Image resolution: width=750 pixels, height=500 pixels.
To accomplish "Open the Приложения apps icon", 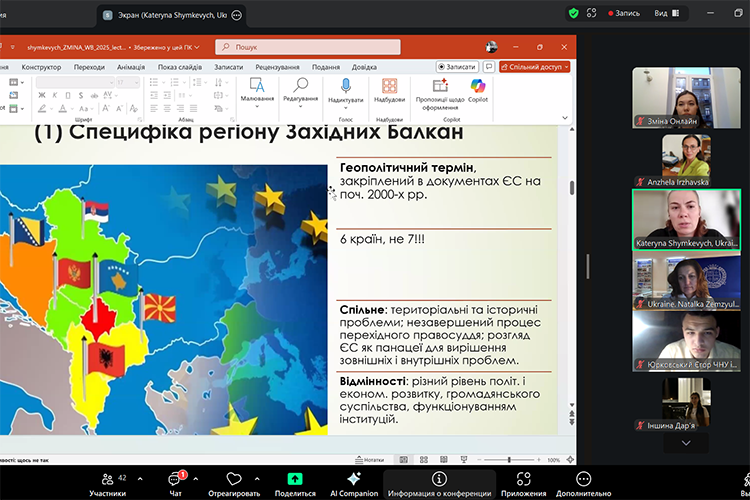I will pyautogui.click(x=524, y=479).
